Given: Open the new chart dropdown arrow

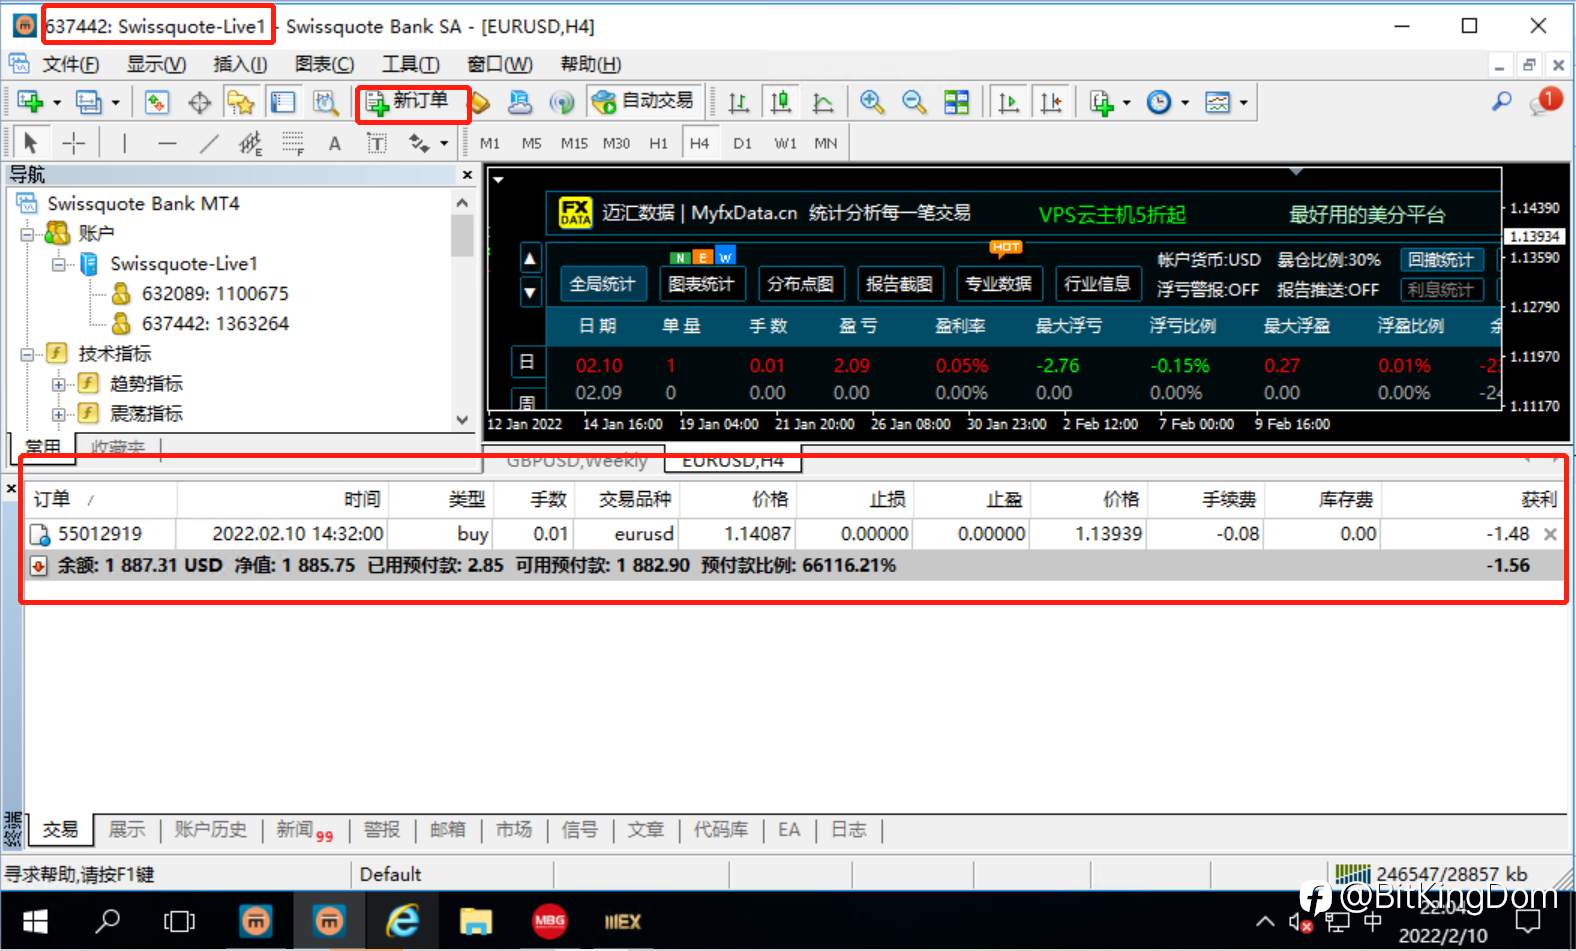Looking at the screenshot, I should point(57,102).
